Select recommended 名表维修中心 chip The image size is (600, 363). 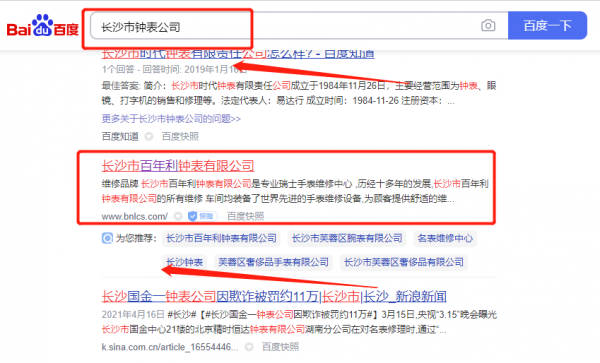(445, 238)
